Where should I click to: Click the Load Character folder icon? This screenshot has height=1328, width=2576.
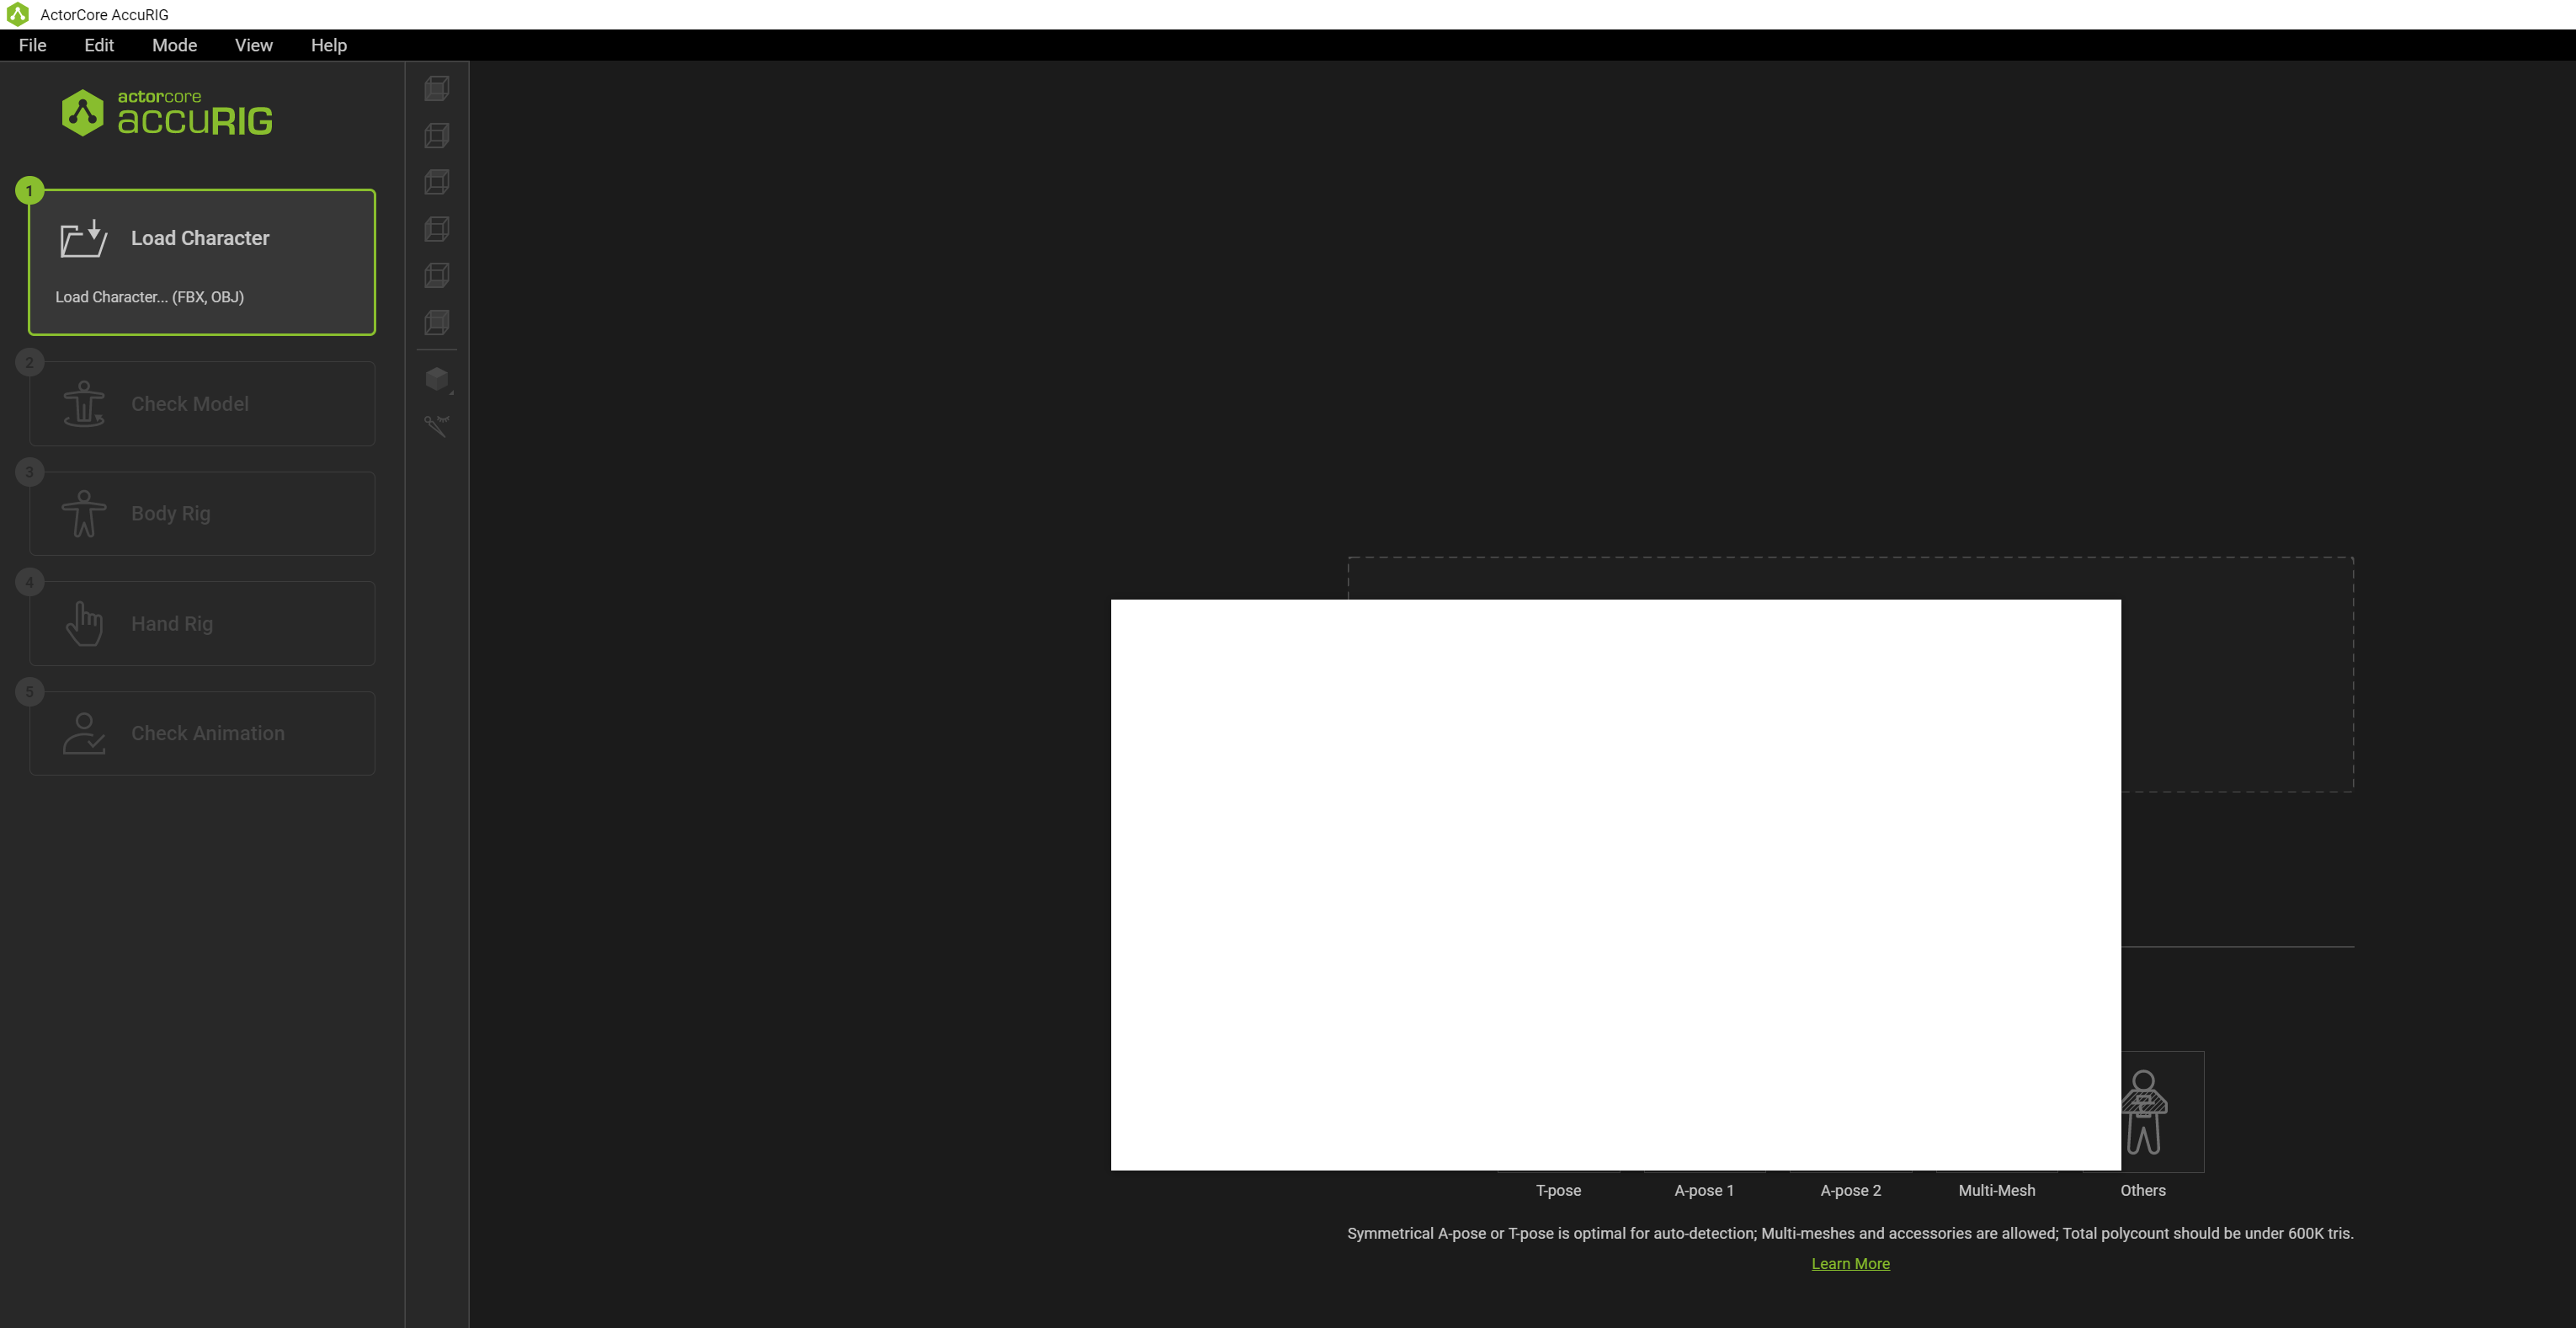pyautogui.click(x=83, y=239)
